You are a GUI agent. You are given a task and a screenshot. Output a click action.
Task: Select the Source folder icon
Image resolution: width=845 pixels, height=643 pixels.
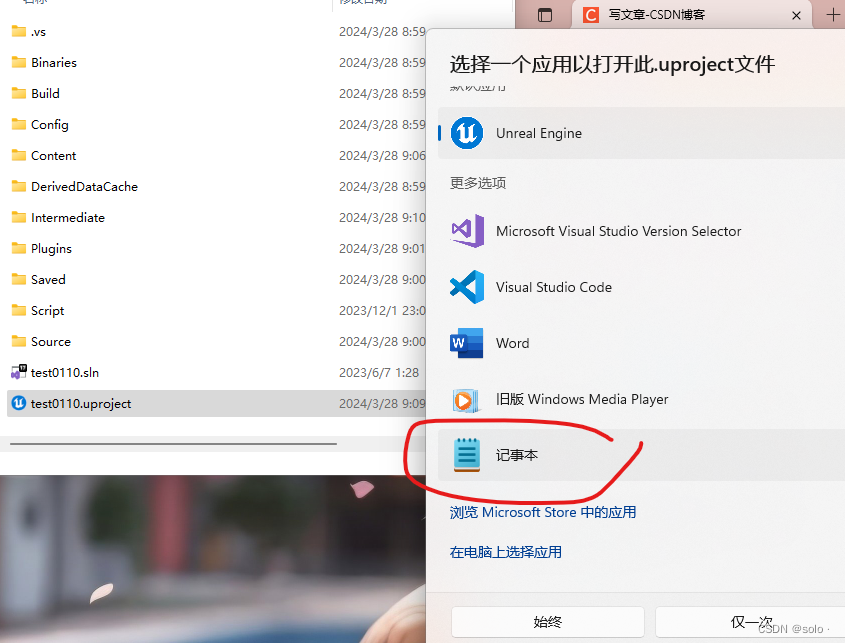click(19, 341)
